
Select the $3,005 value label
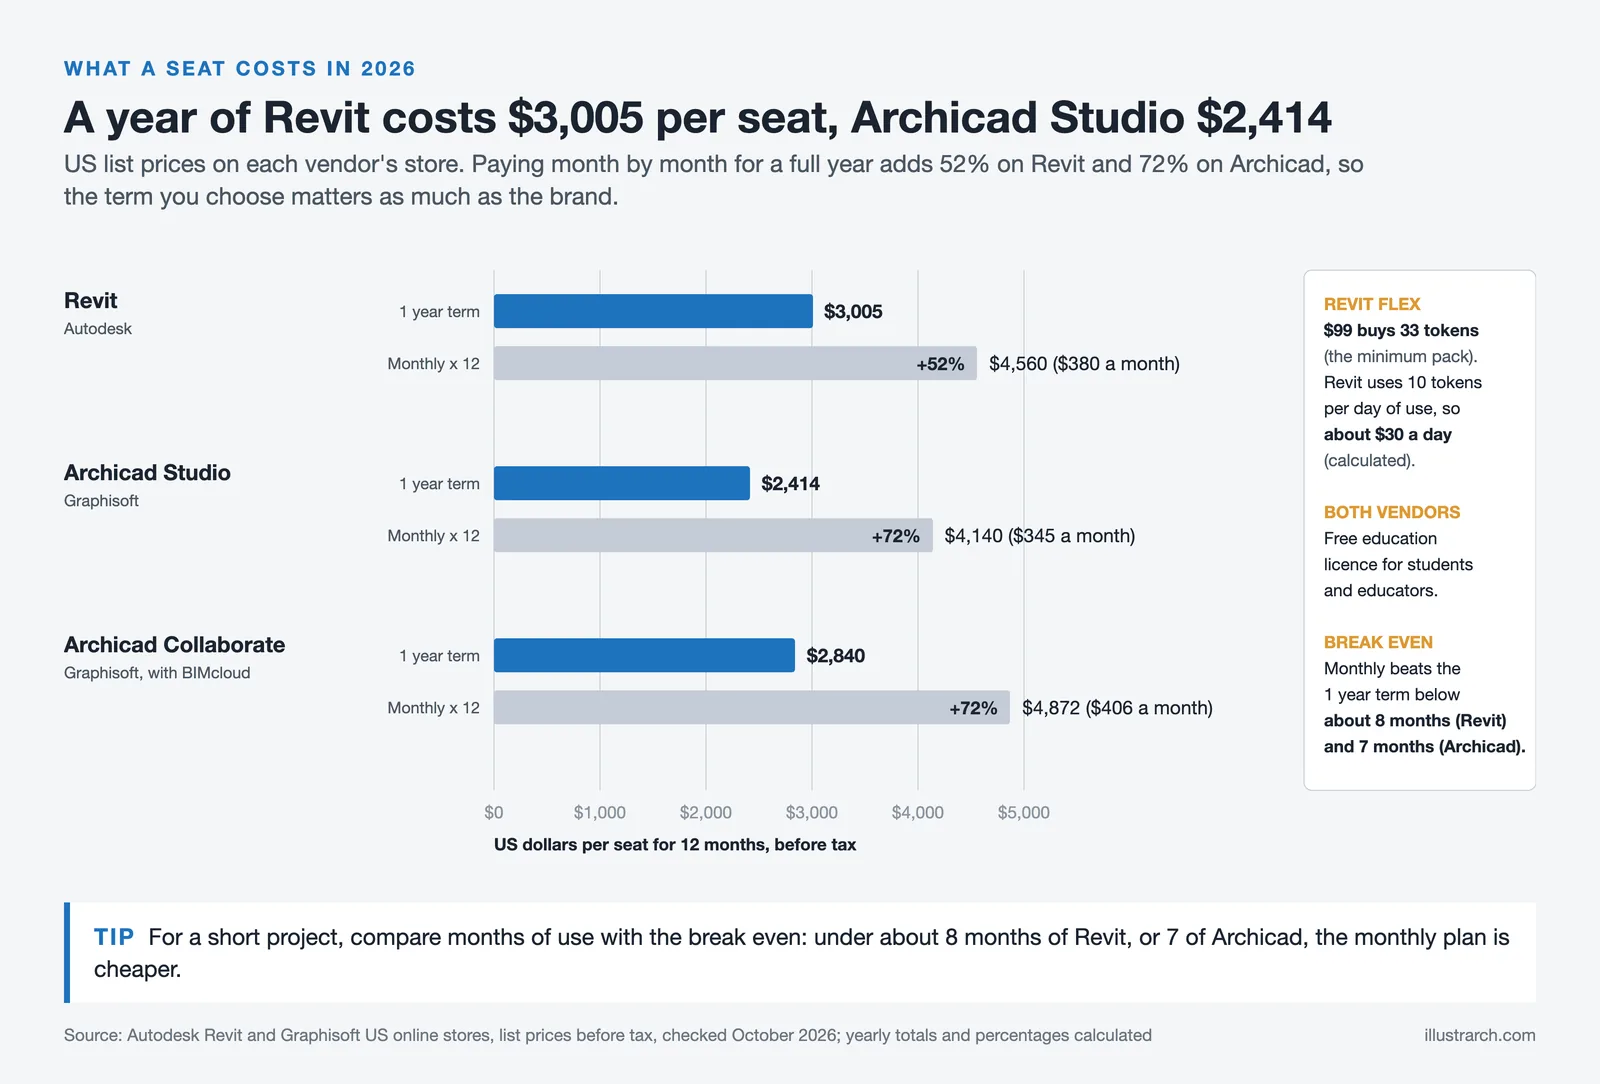[853, 311]
